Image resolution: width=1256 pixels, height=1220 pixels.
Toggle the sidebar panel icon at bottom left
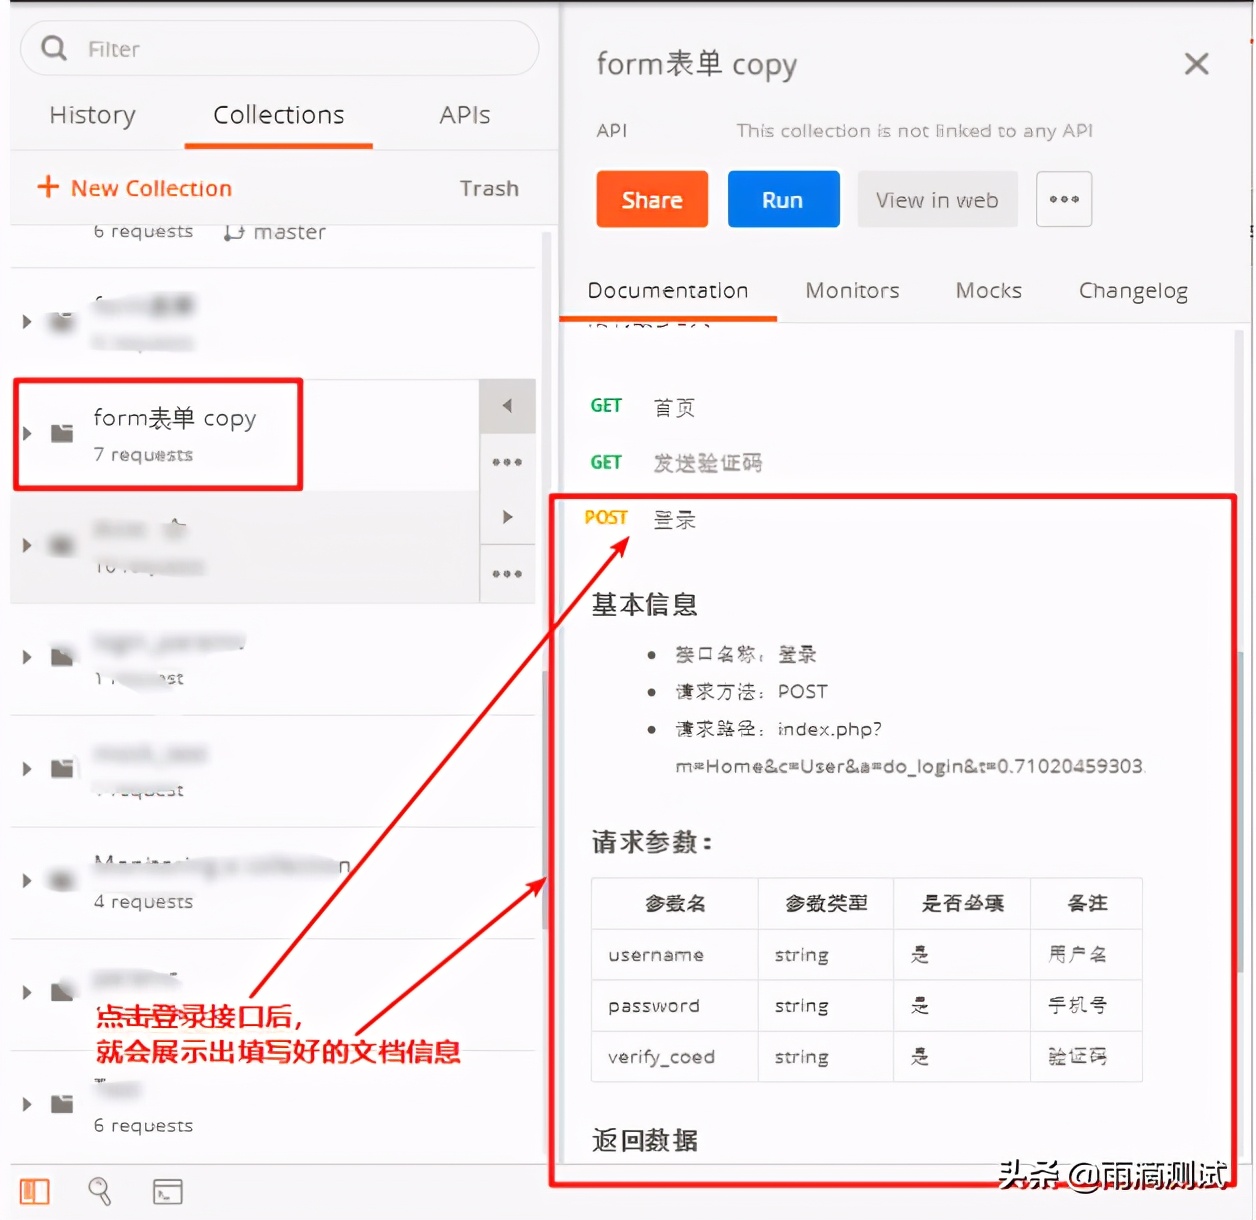coord(33,1191)
